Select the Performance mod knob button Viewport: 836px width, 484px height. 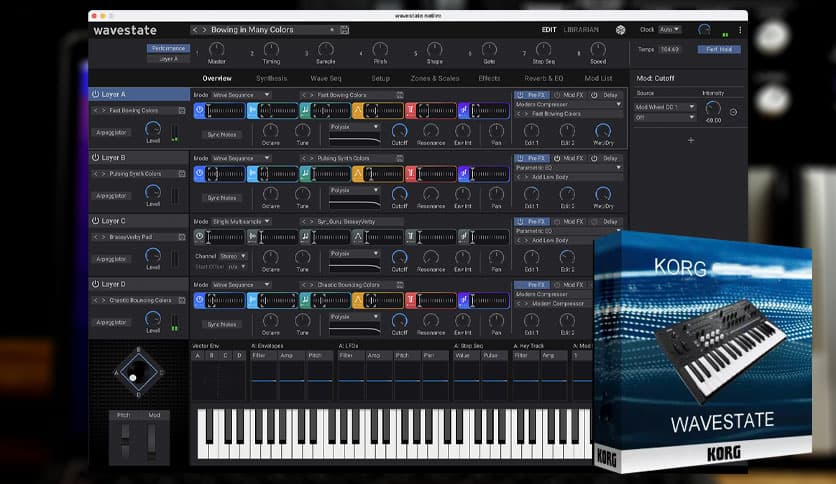pyautogui.click(x=168, y=49)
